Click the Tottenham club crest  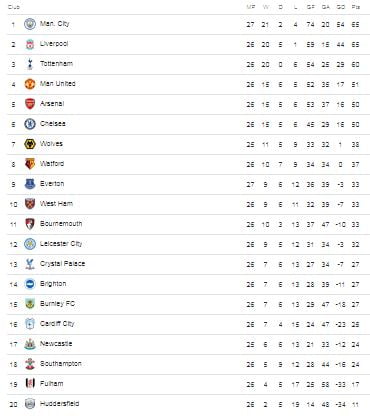tap(30, 64)
